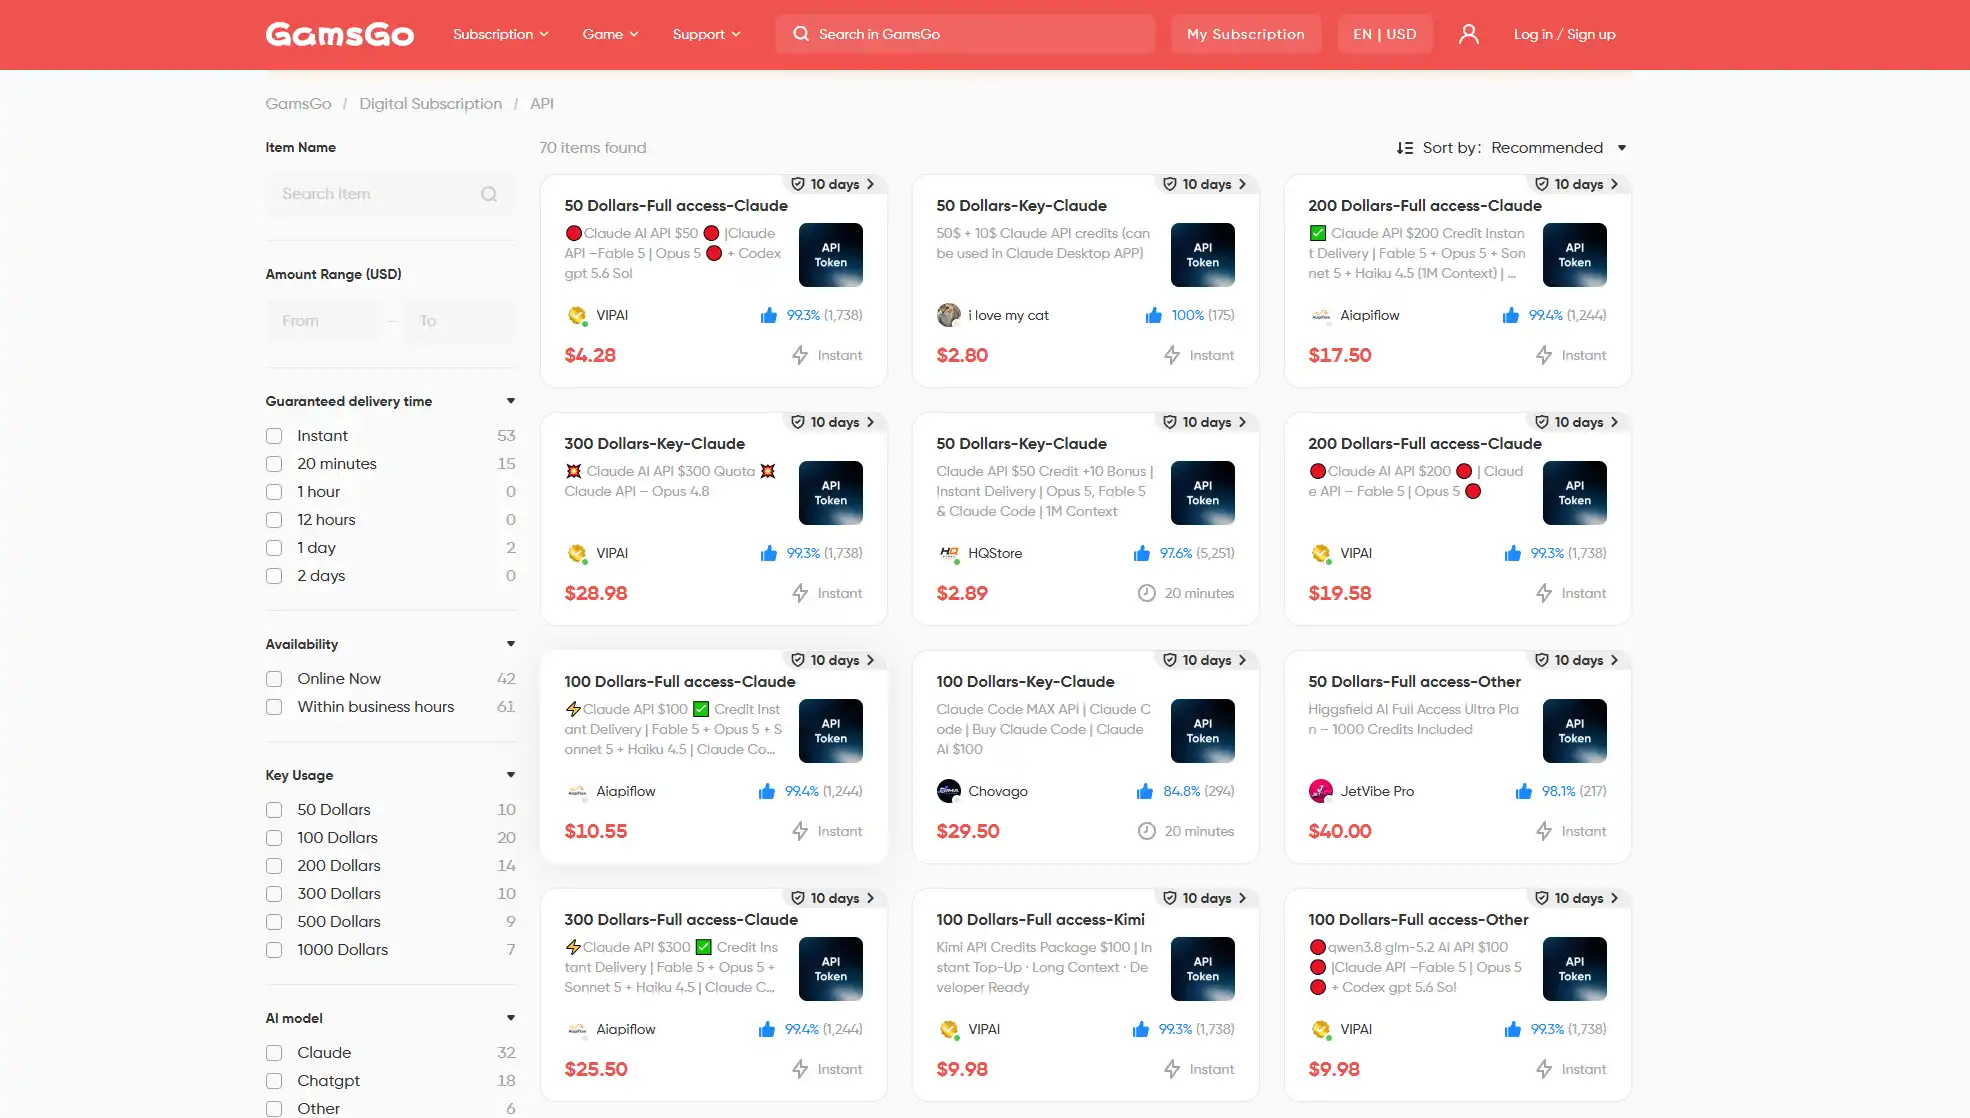Click Log in / Sign up link
1970x1118 pixels.
tap(1564, 34)
